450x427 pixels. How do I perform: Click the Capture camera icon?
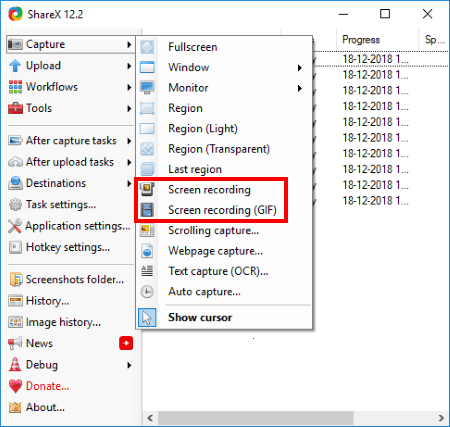click(x=15, y=44)
